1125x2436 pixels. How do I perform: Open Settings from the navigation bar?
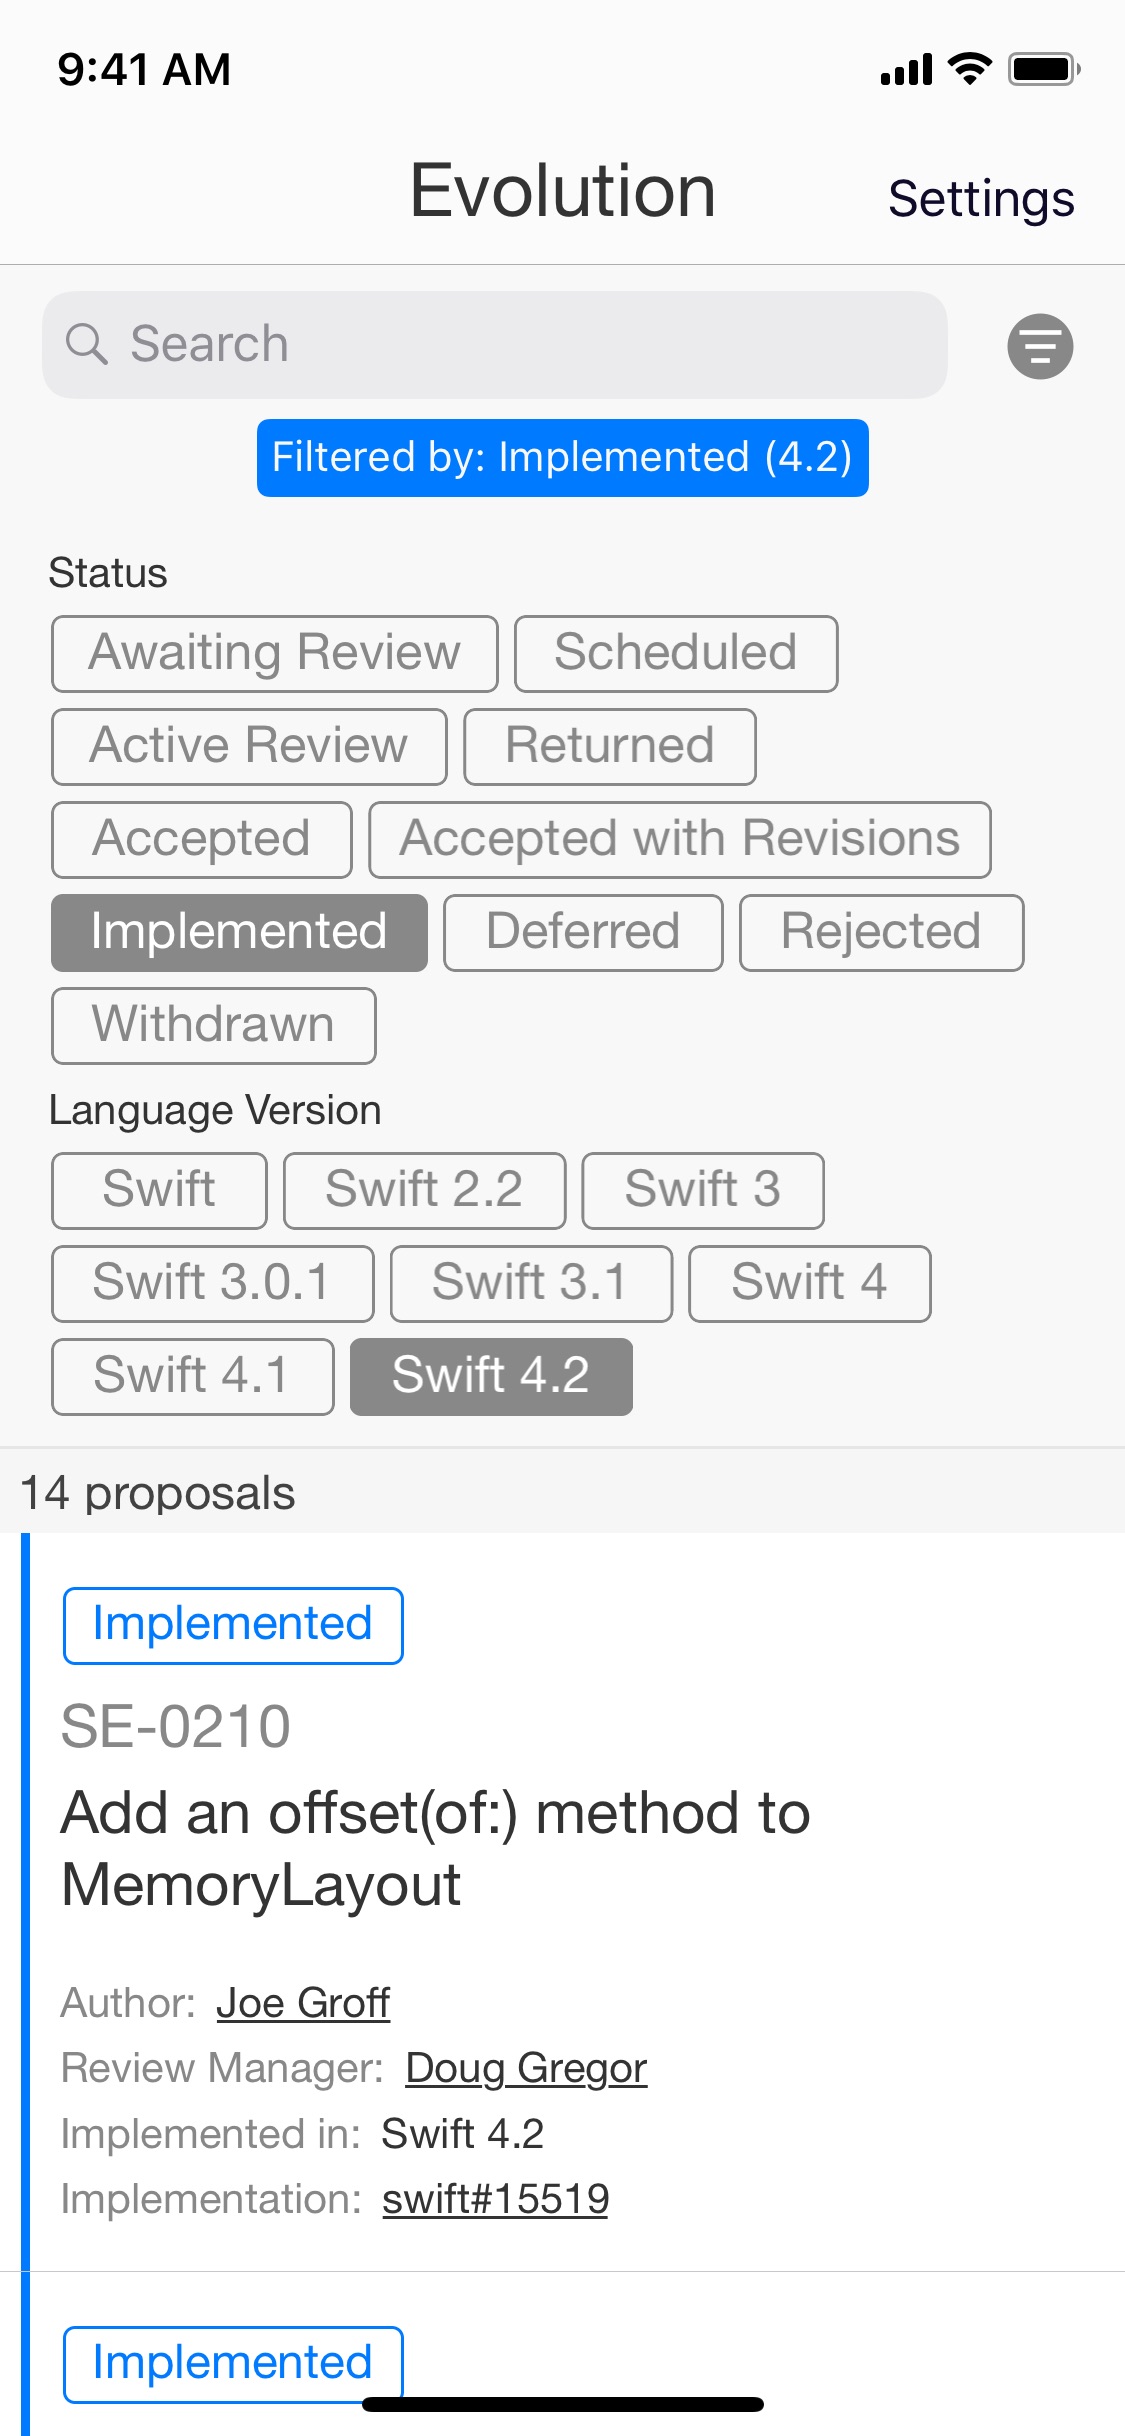[x=981, y=198]
